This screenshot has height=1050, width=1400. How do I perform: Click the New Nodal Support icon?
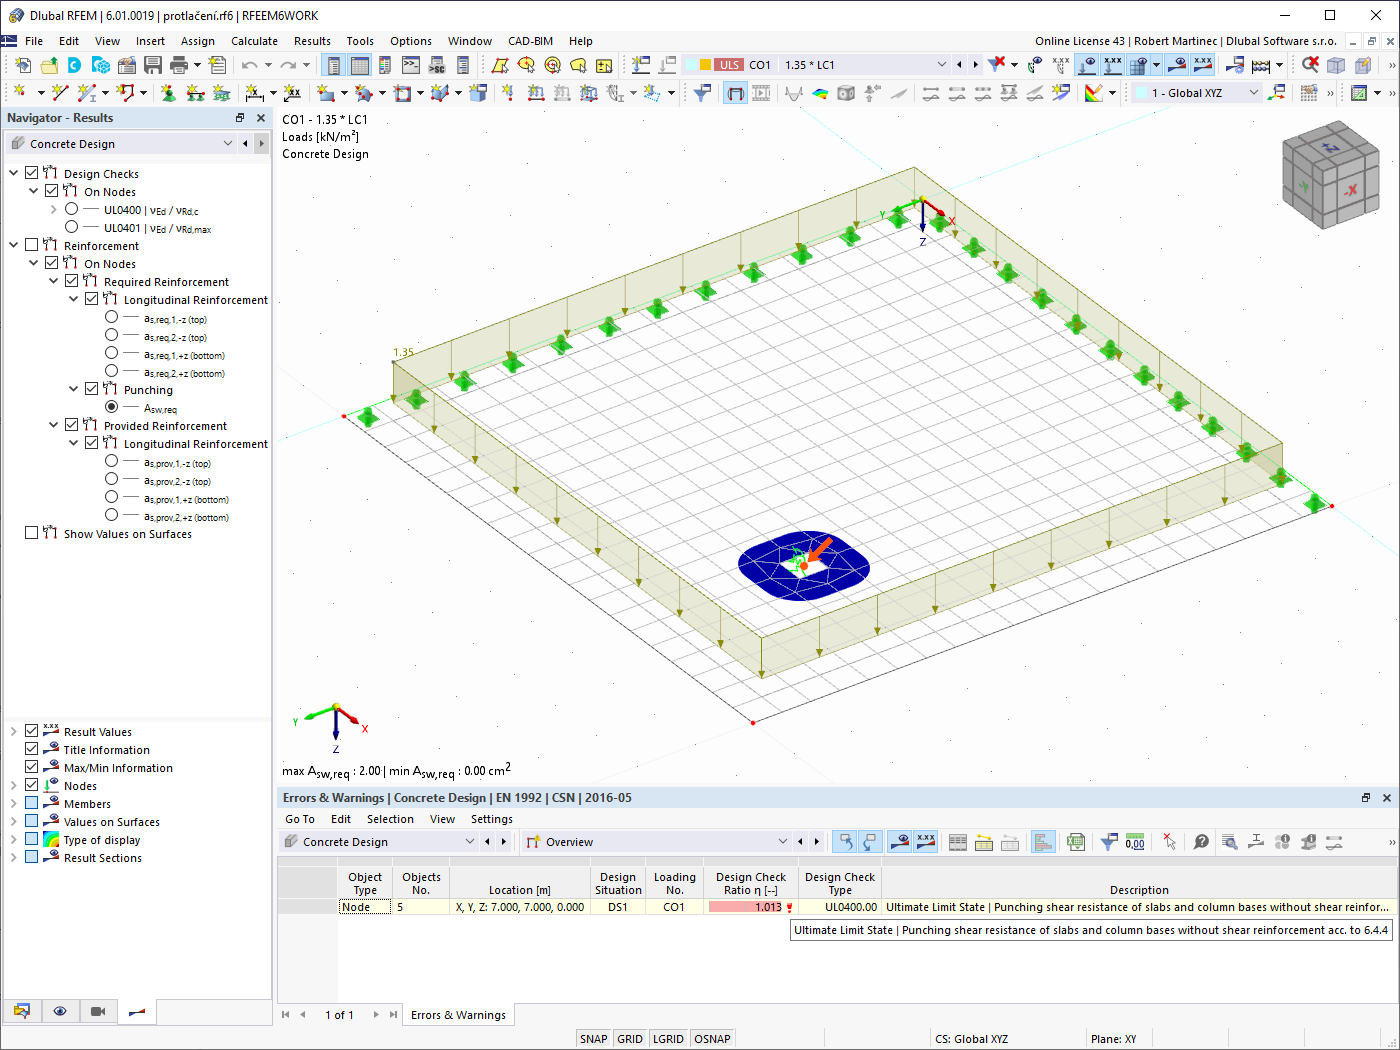(168, 93)
